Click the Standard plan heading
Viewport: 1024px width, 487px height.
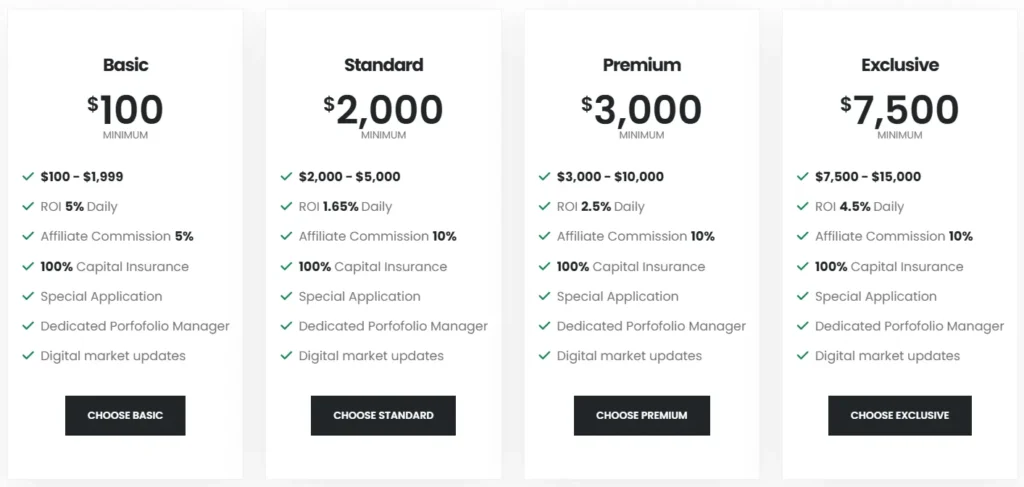tap(383, 65)
